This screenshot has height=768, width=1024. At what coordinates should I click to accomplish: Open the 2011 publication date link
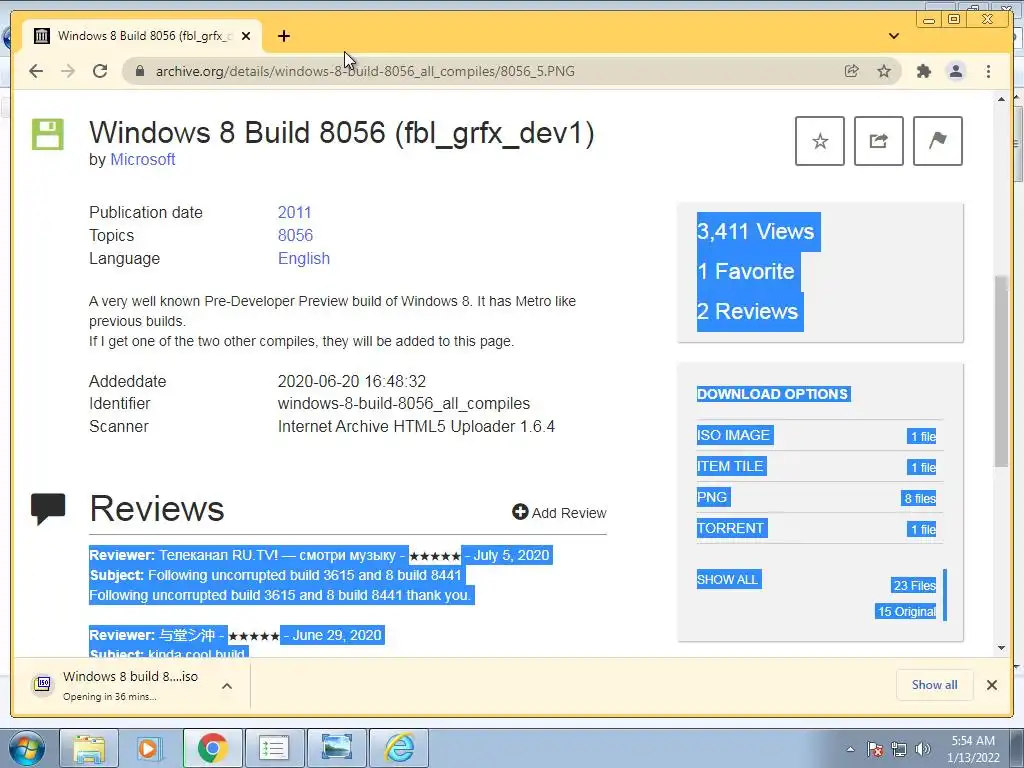click(295, 212)
